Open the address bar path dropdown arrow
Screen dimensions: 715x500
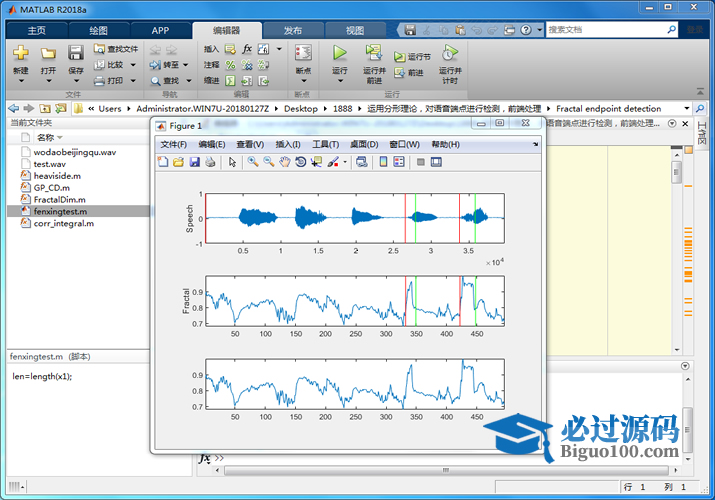[687, 108]
